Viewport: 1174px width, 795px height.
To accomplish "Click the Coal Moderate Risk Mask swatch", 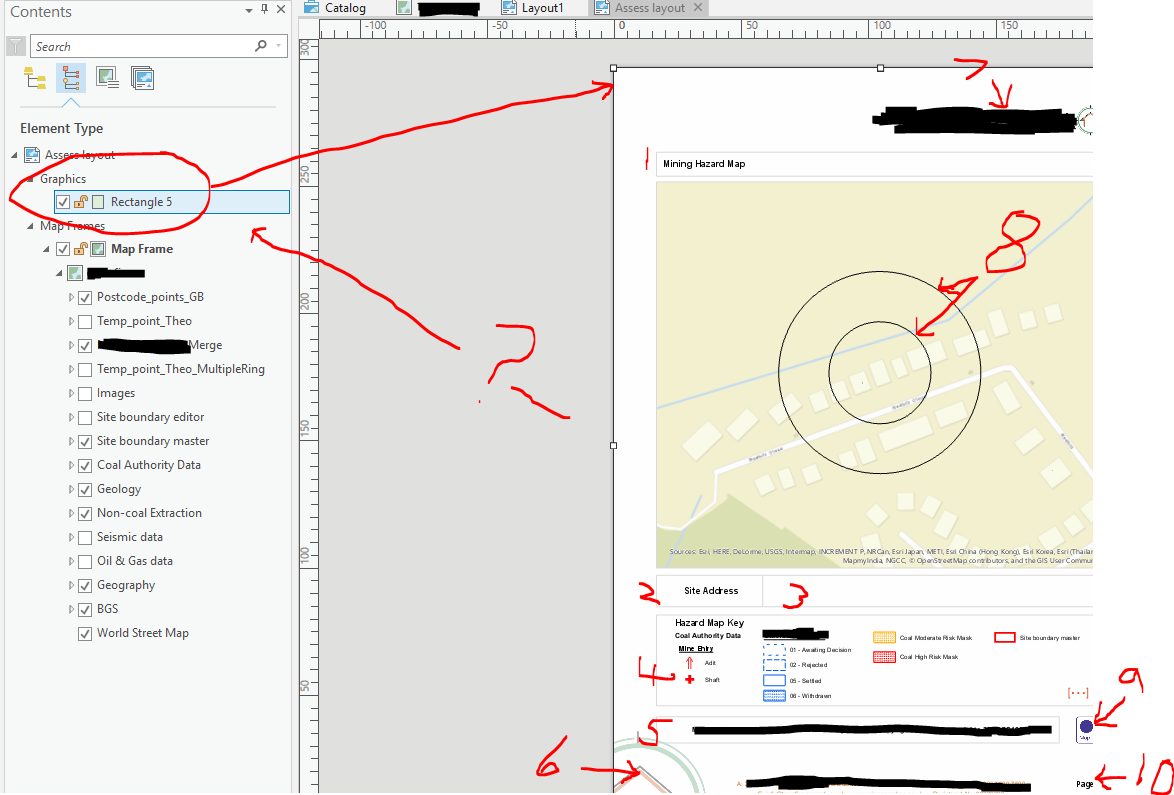I will [x=884, y=638].
